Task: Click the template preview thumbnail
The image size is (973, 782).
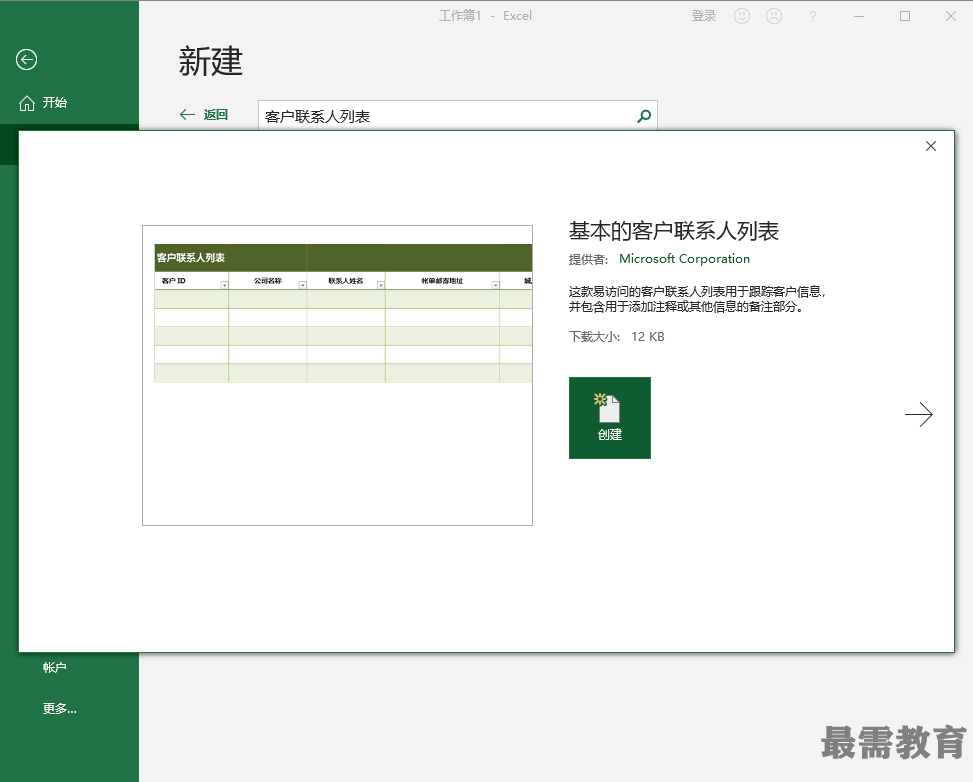Action: 338,375
